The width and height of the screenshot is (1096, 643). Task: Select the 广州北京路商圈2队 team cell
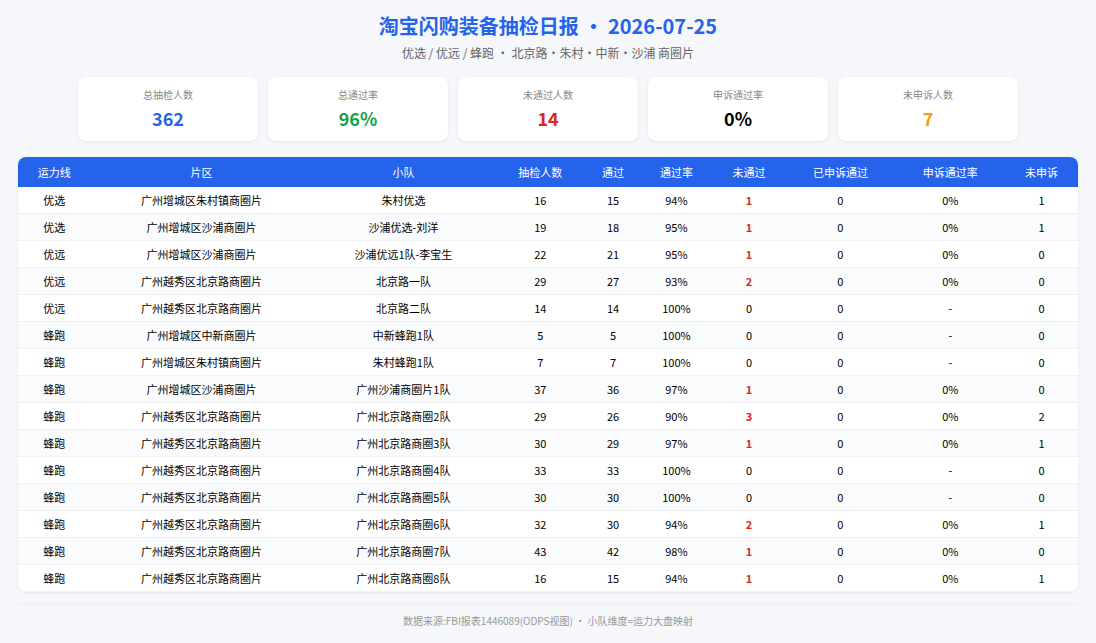[x=403, y=417]
